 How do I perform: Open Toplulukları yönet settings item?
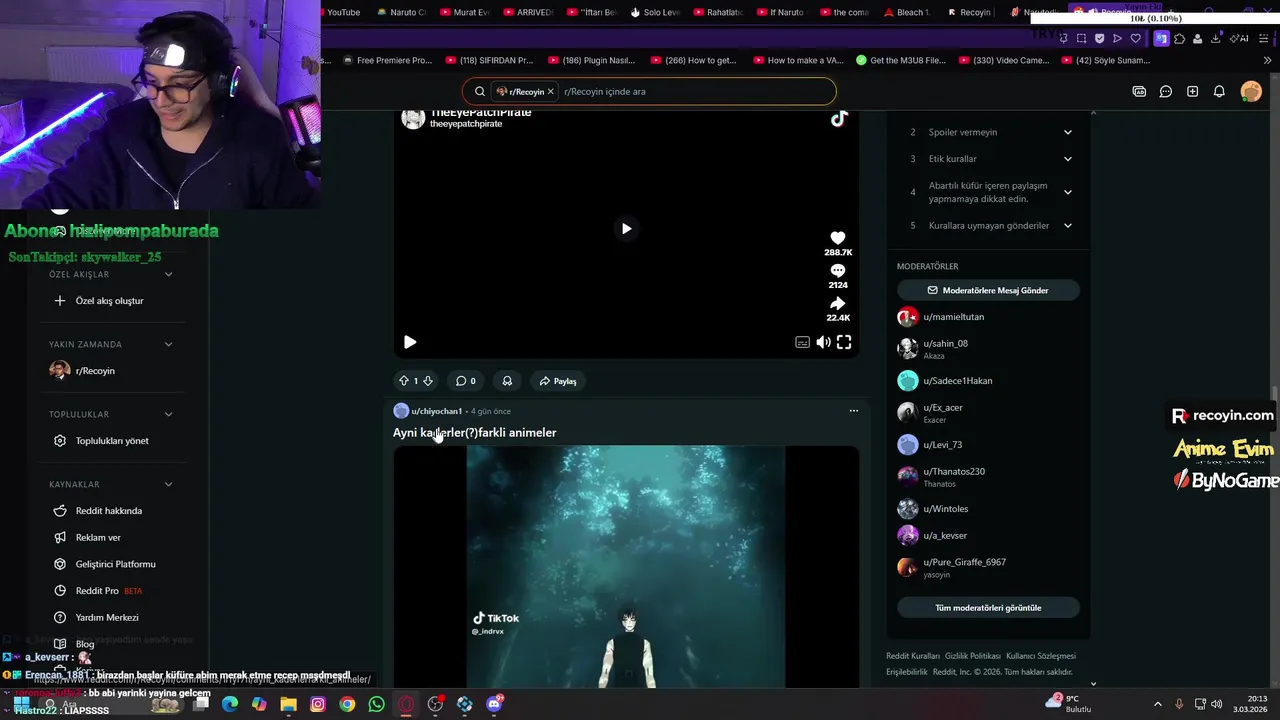point(112,441)
